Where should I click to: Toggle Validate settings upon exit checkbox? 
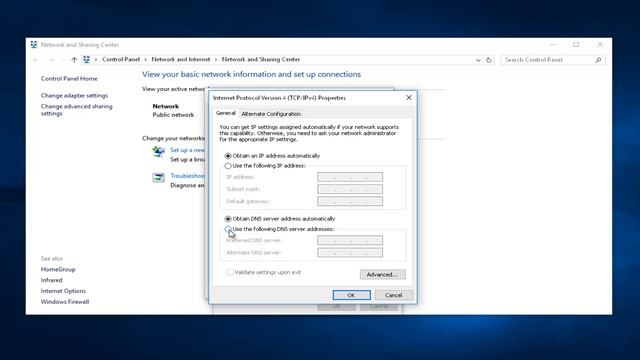click(230, 272)
